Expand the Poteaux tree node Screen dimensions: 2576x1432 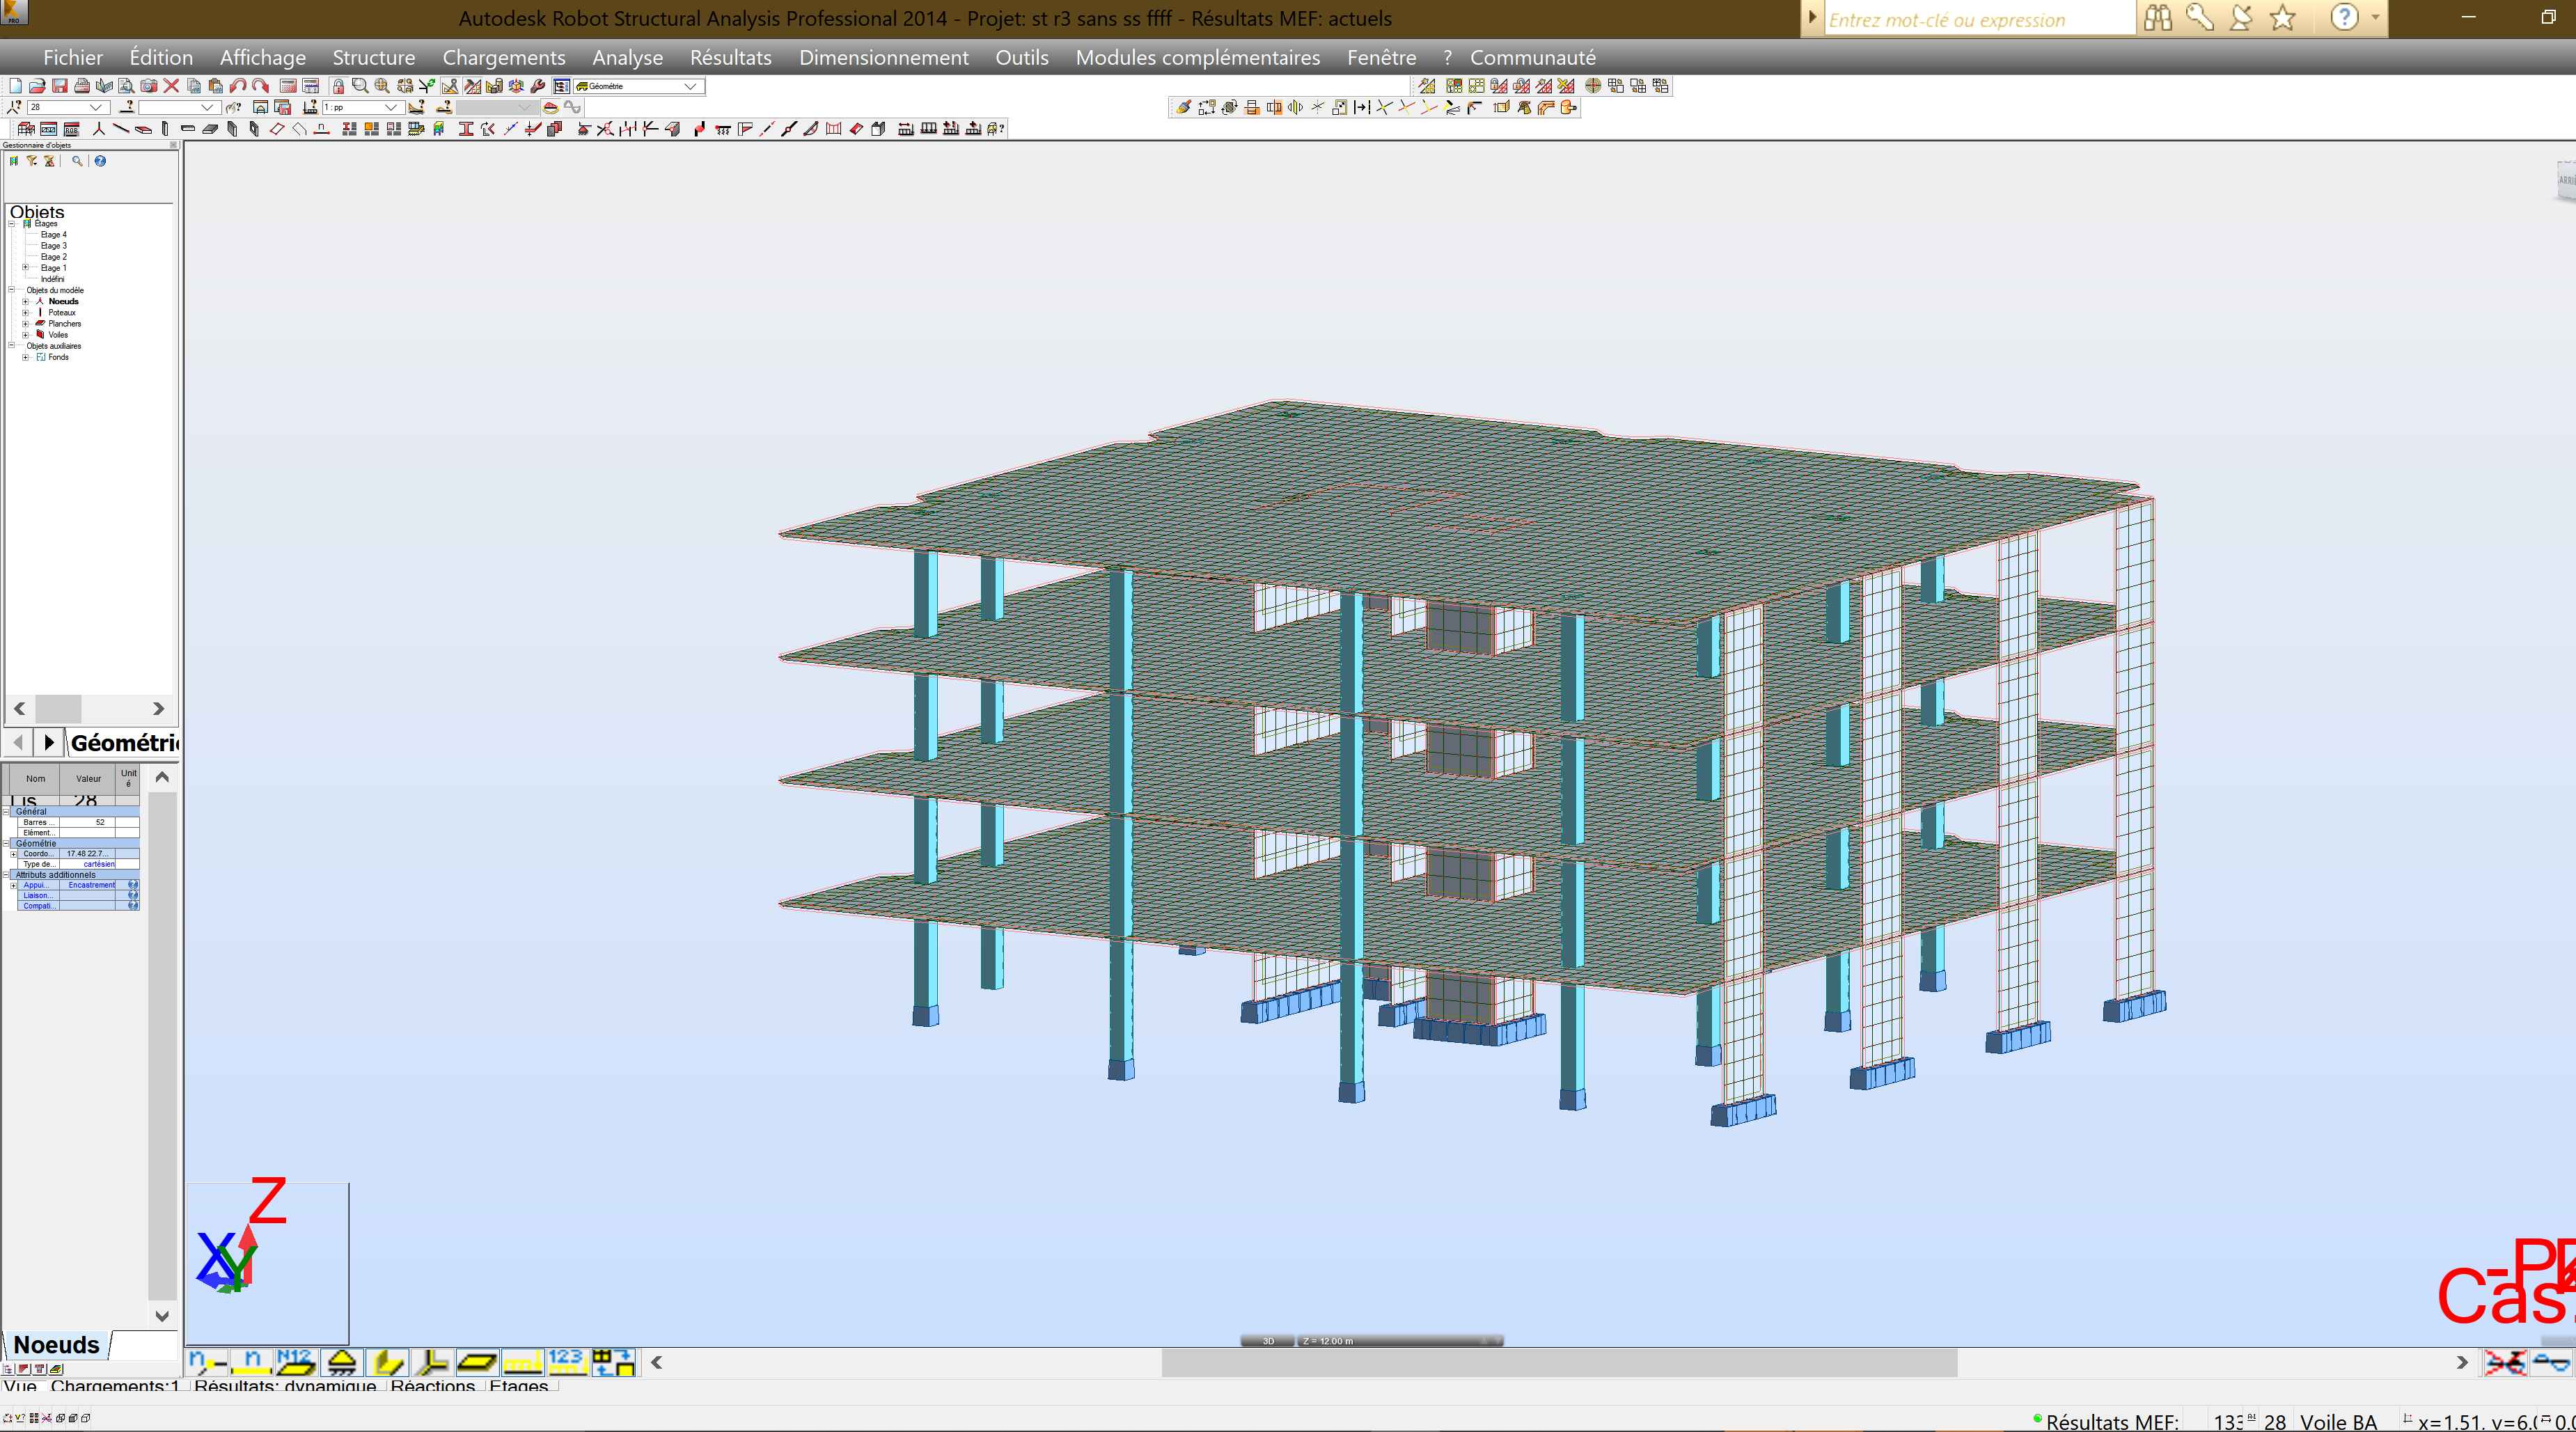(x=26, y=312)
